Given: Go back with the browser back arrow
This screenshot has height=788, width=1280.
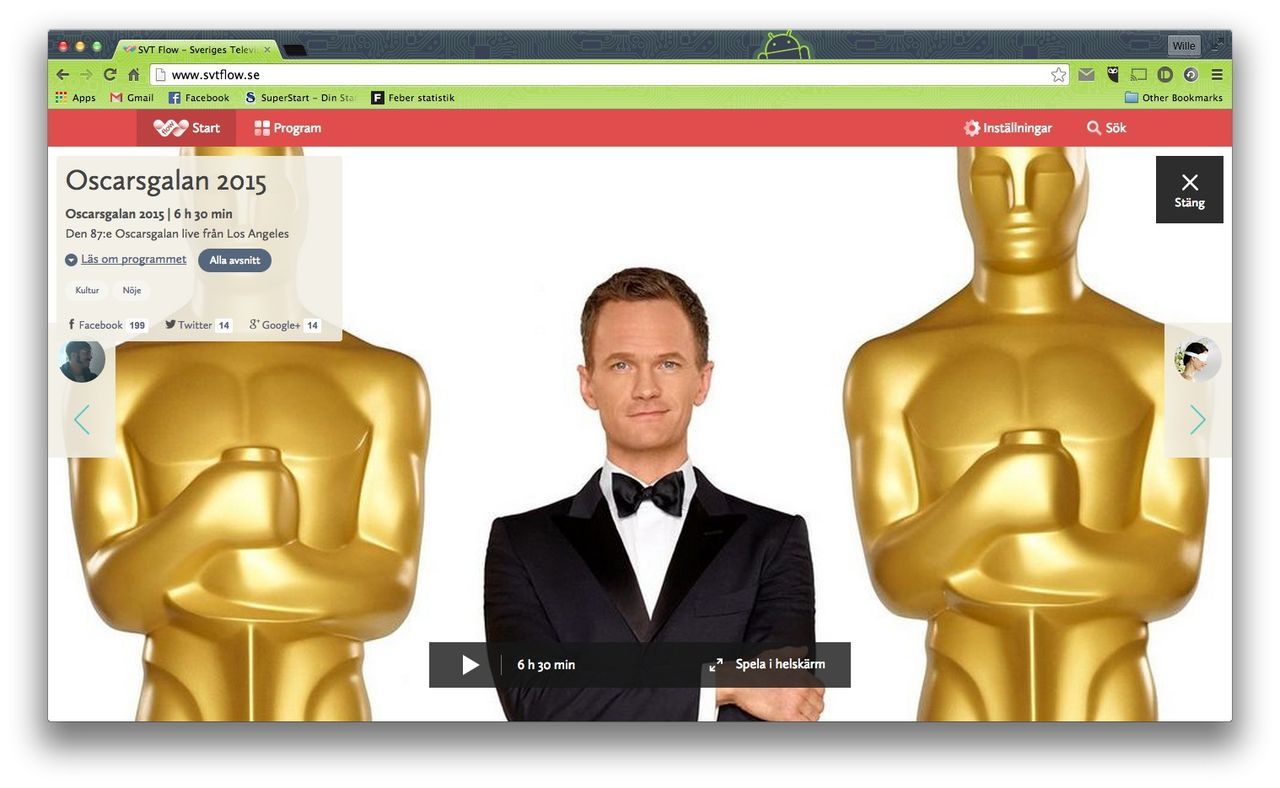Looking at the screenshot, I should (62, 75).
